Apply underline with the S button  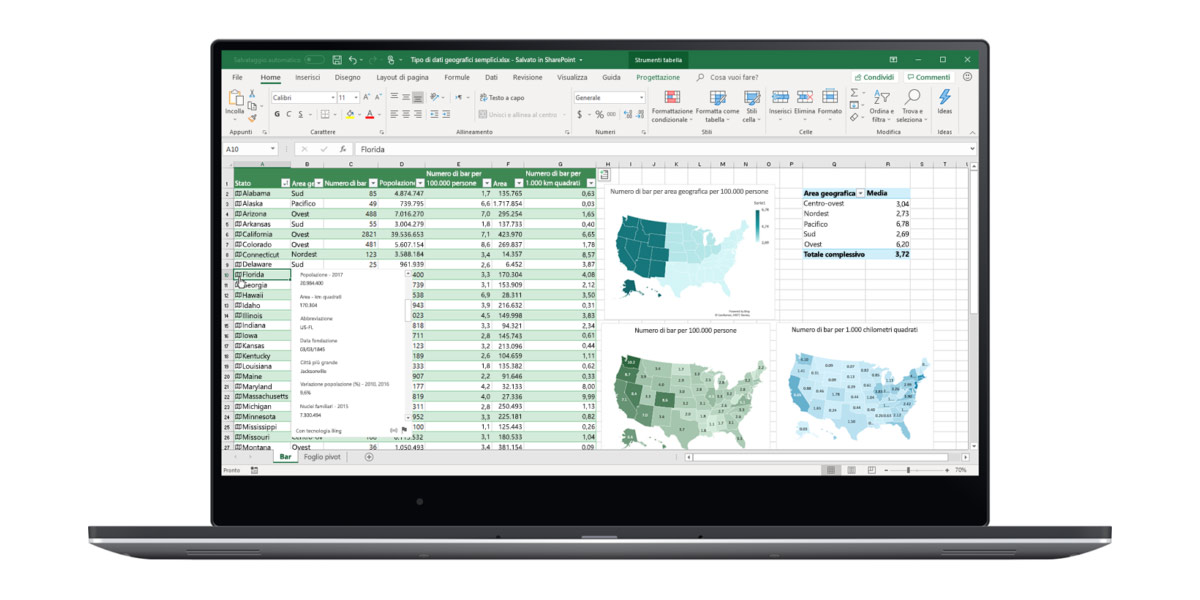pos(300,114)
